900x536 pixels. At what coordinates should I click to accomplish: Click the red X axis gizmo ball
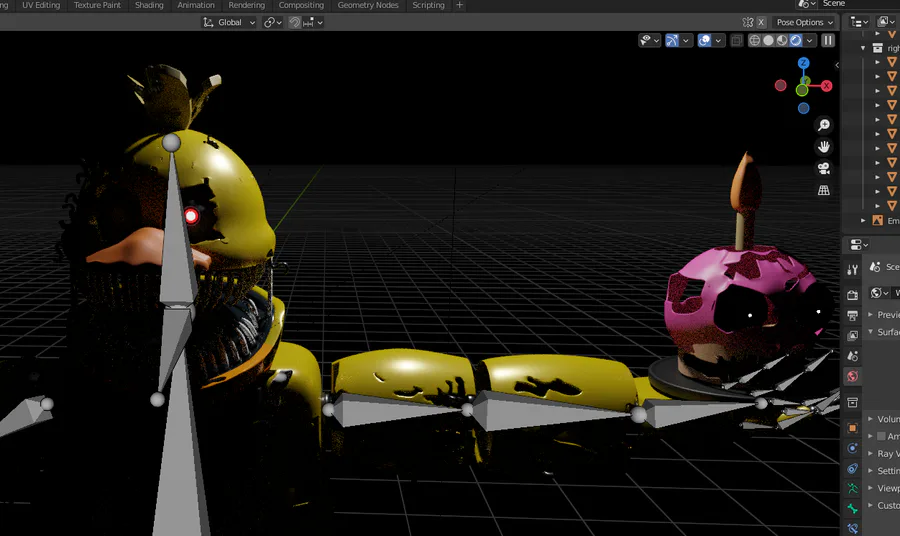pos(826,86)
